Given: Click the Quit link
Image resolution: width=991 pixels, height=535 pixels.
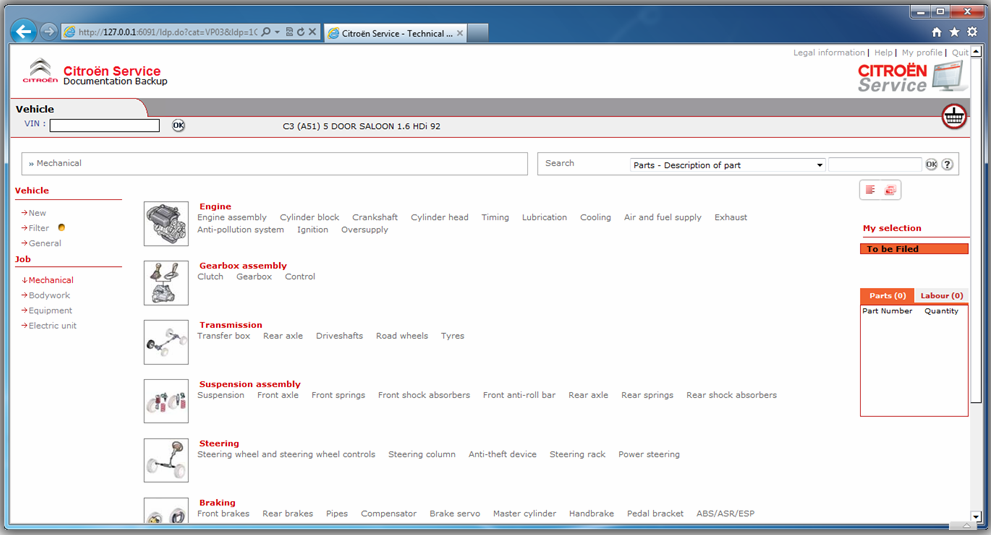Looking at the screenshot, I should tap(960, 52).
